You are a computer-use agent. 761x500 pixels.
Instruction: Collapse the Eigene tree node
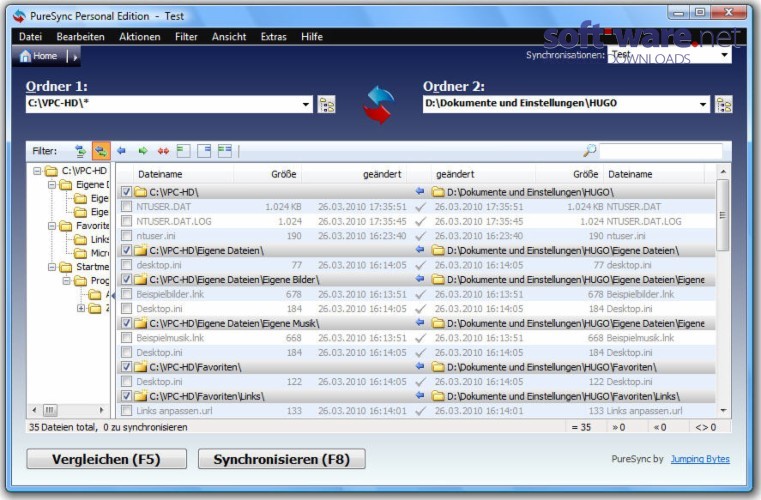point(51,185)
